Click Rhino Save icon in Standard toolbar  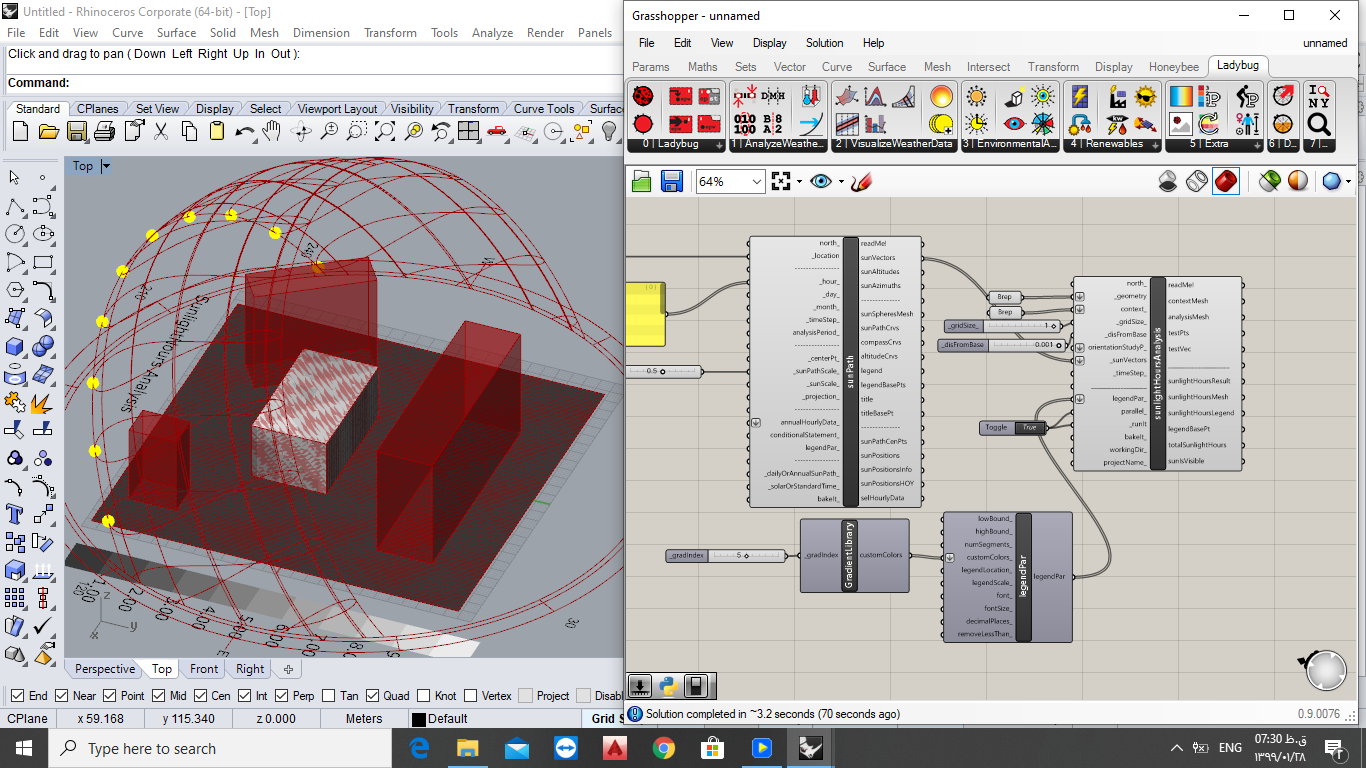click(x=77, y=131)
